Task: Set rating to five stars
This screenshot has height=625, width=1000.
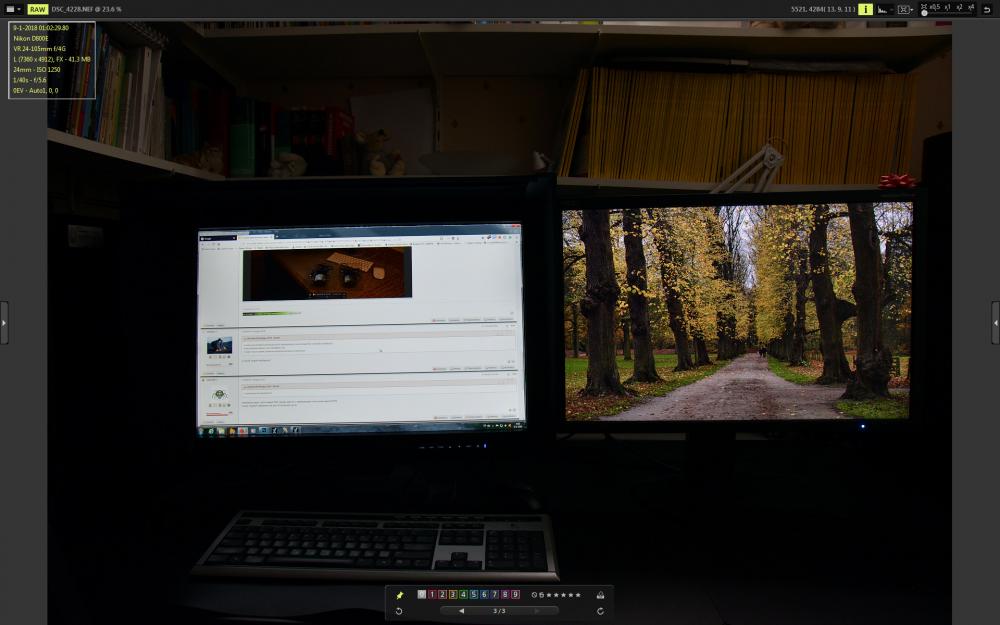Action: pyautogui.click(x=578, y=595)
